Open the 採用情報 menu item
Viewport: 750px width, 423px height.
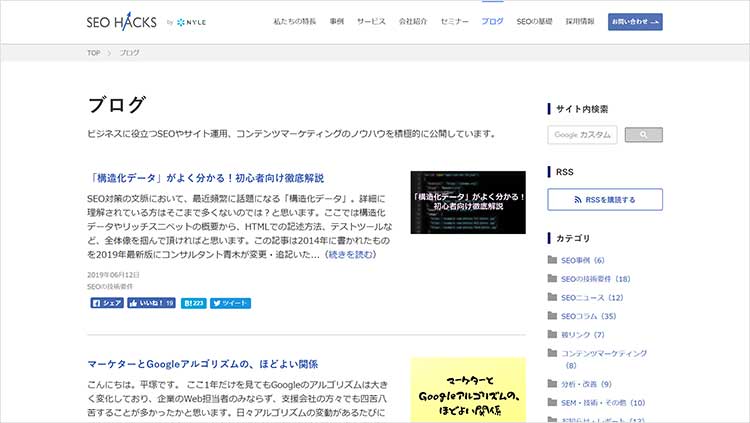coord(580,22)
